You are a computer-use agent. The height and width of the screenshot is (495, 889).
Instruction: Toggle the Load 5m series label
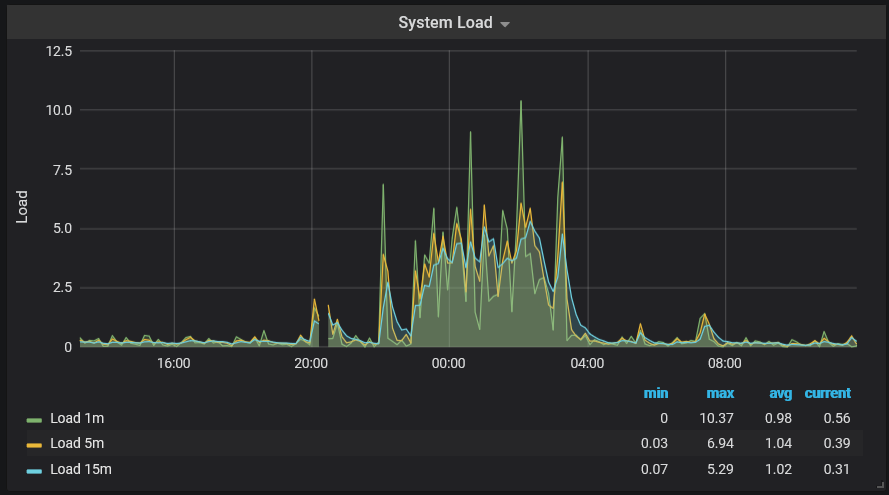78,443
